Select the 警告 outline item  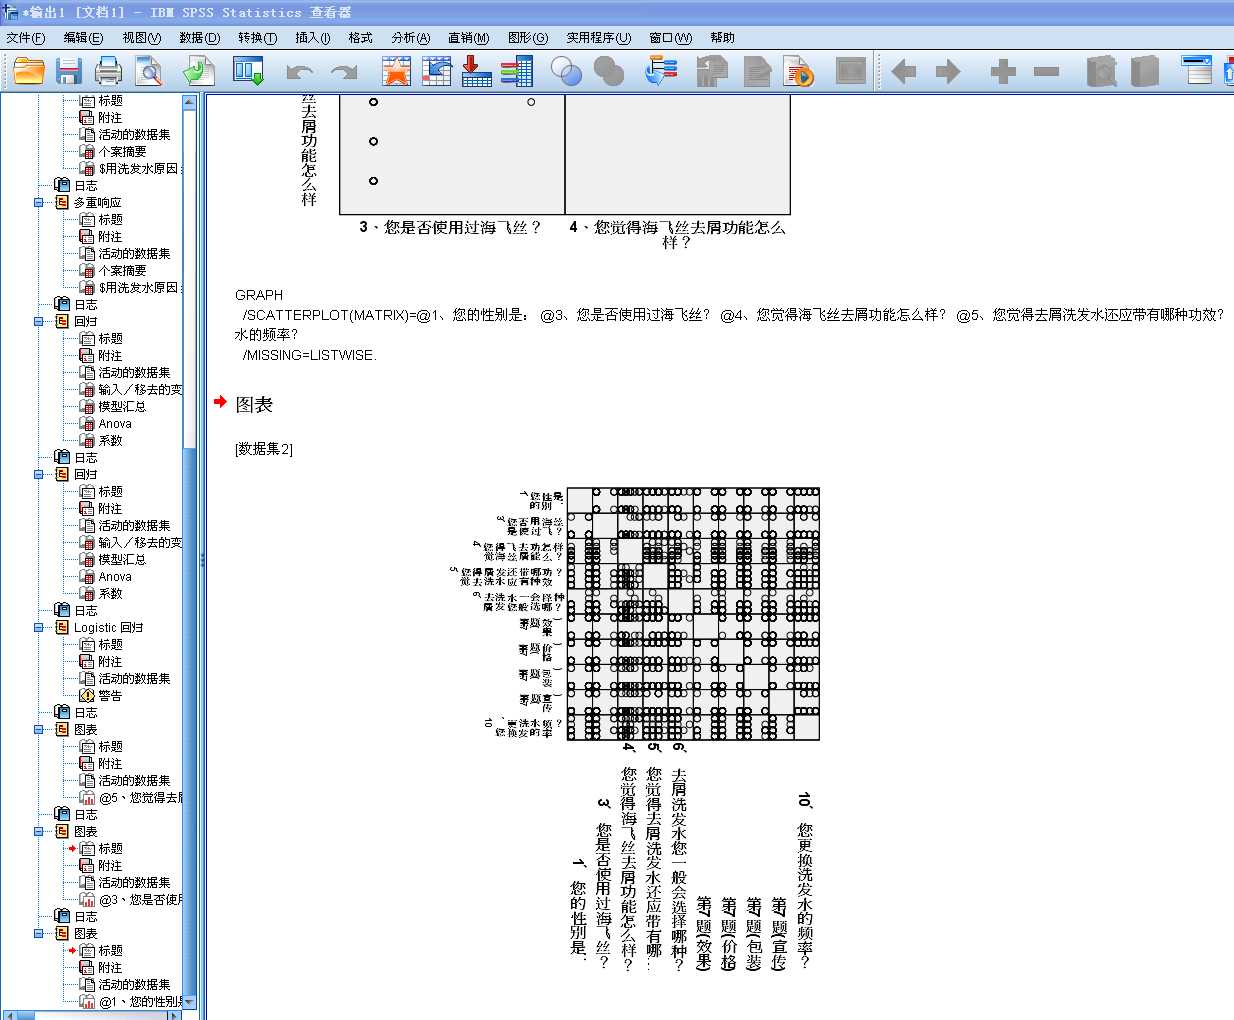click(x=110, y=695)
